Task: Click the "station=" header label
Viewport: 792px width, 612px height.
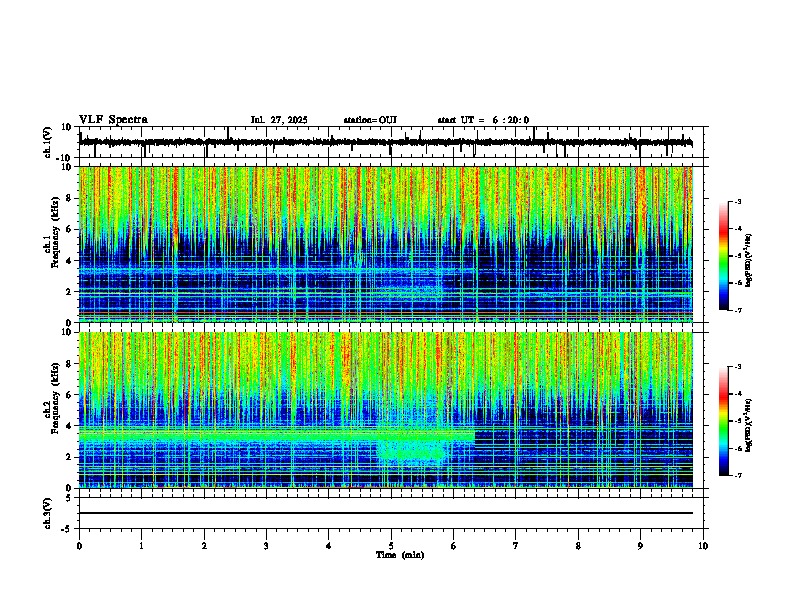Action: 361,120
